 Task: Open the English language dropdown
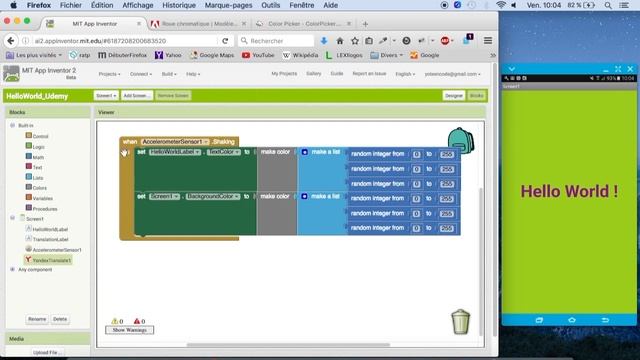click(x=405, y=74)
